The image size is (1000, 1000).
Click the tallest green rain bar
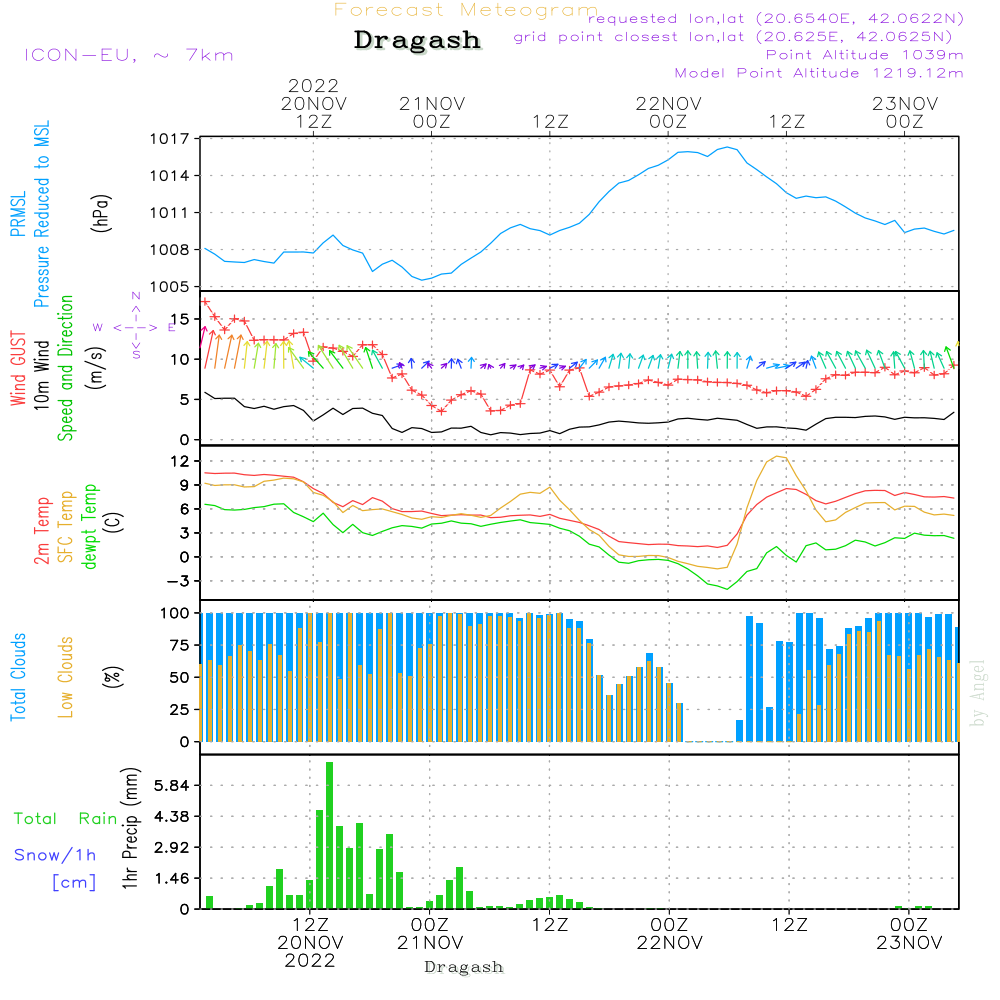(329, 835)
